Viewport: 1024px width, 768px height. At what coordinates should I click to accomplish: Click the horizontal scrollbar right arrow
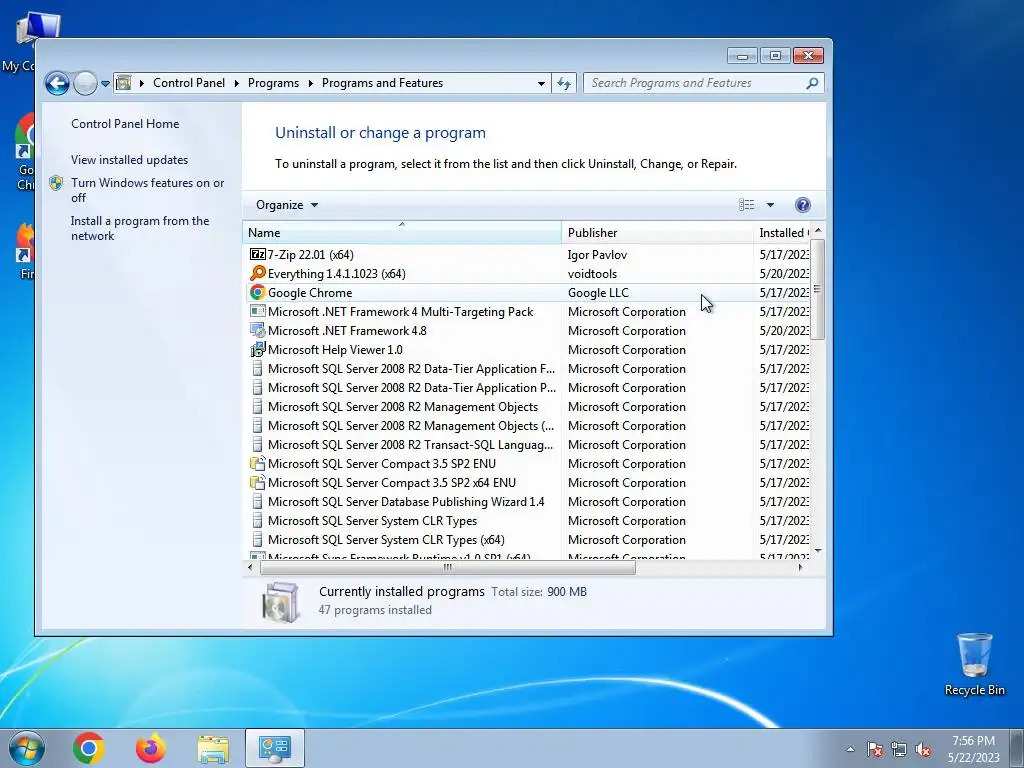tap(801, 568)
